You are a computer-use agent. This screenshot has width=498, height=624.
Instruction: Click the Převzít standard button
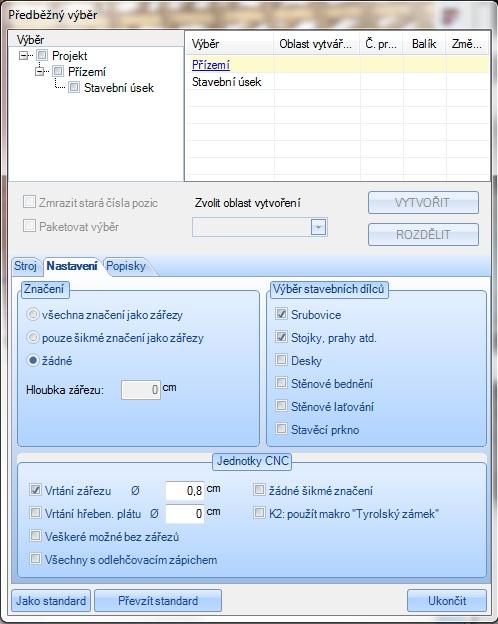158,601
